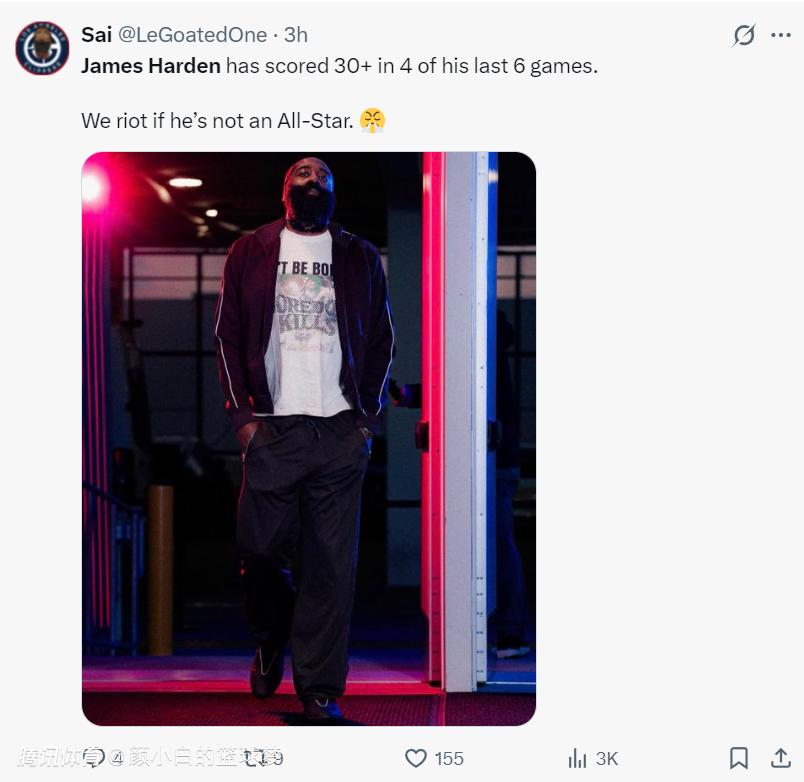
Task: Click the text 'We riot if he's not an All-Star'
Action: point(217,121)
